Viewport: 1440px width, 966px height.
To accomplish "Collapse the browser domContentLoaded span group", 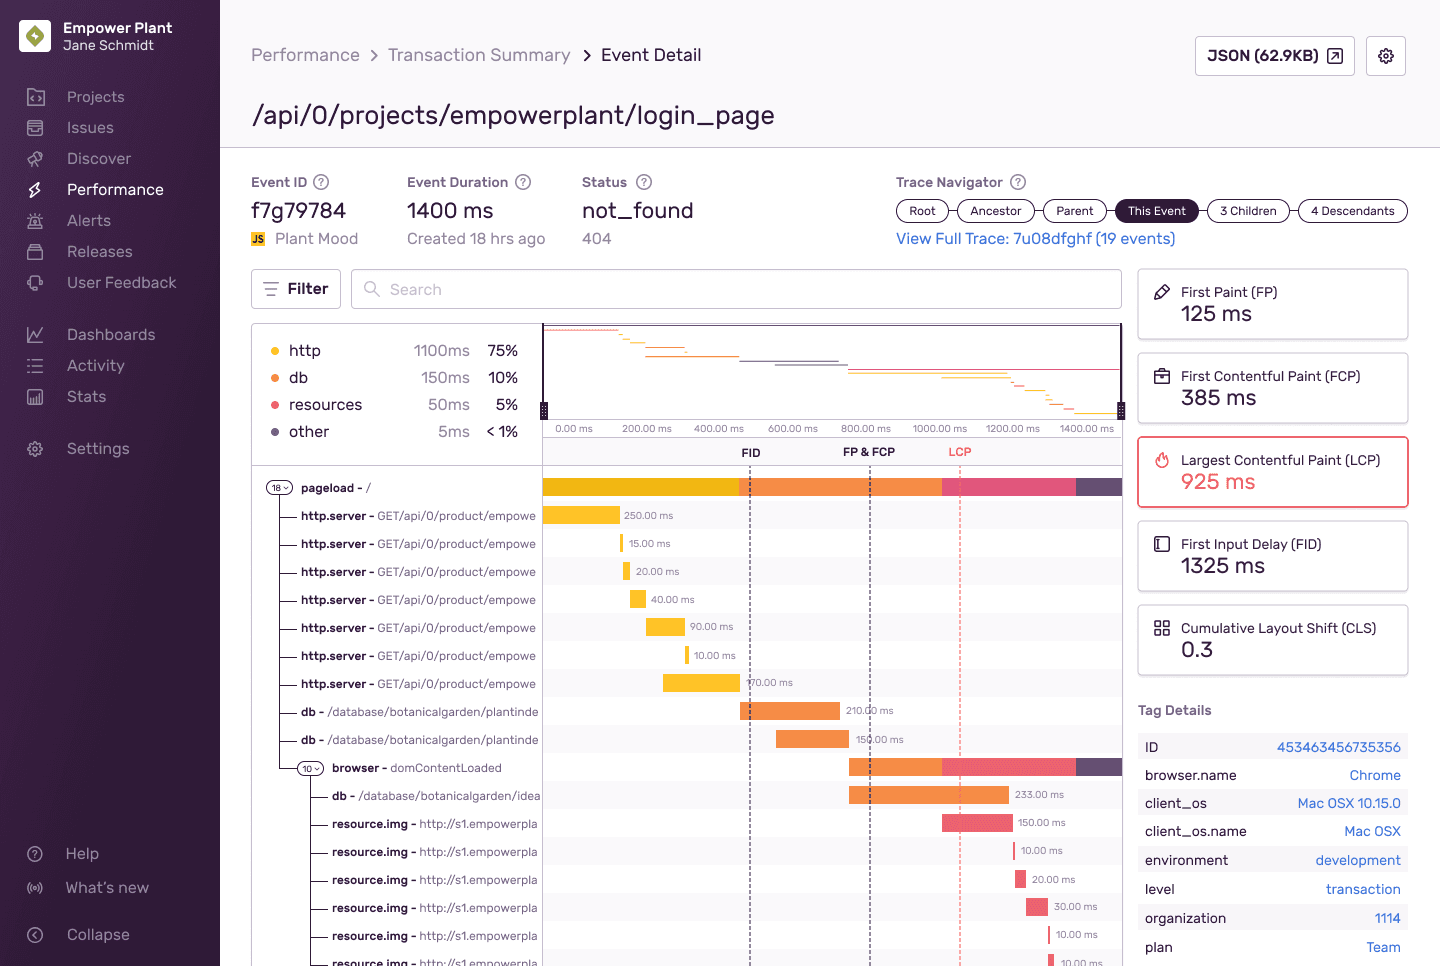I will pyautogui.click(x=311, y=769).
